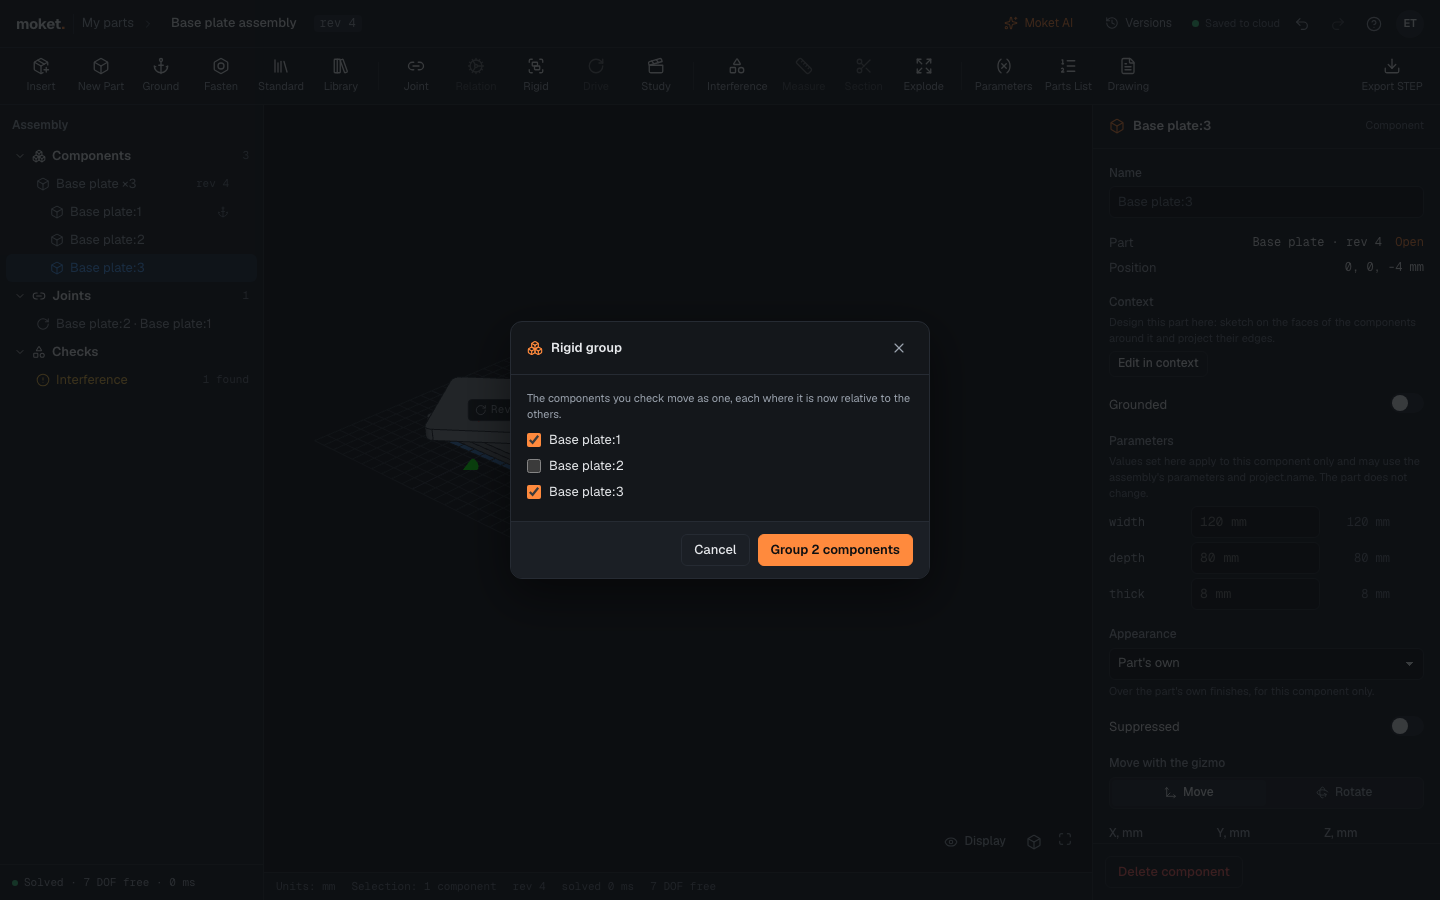The image size is (1440, 900).
Task: Uncheck Base plate:1 in Rigid group dialog
Action: click(x=534, y=440)
